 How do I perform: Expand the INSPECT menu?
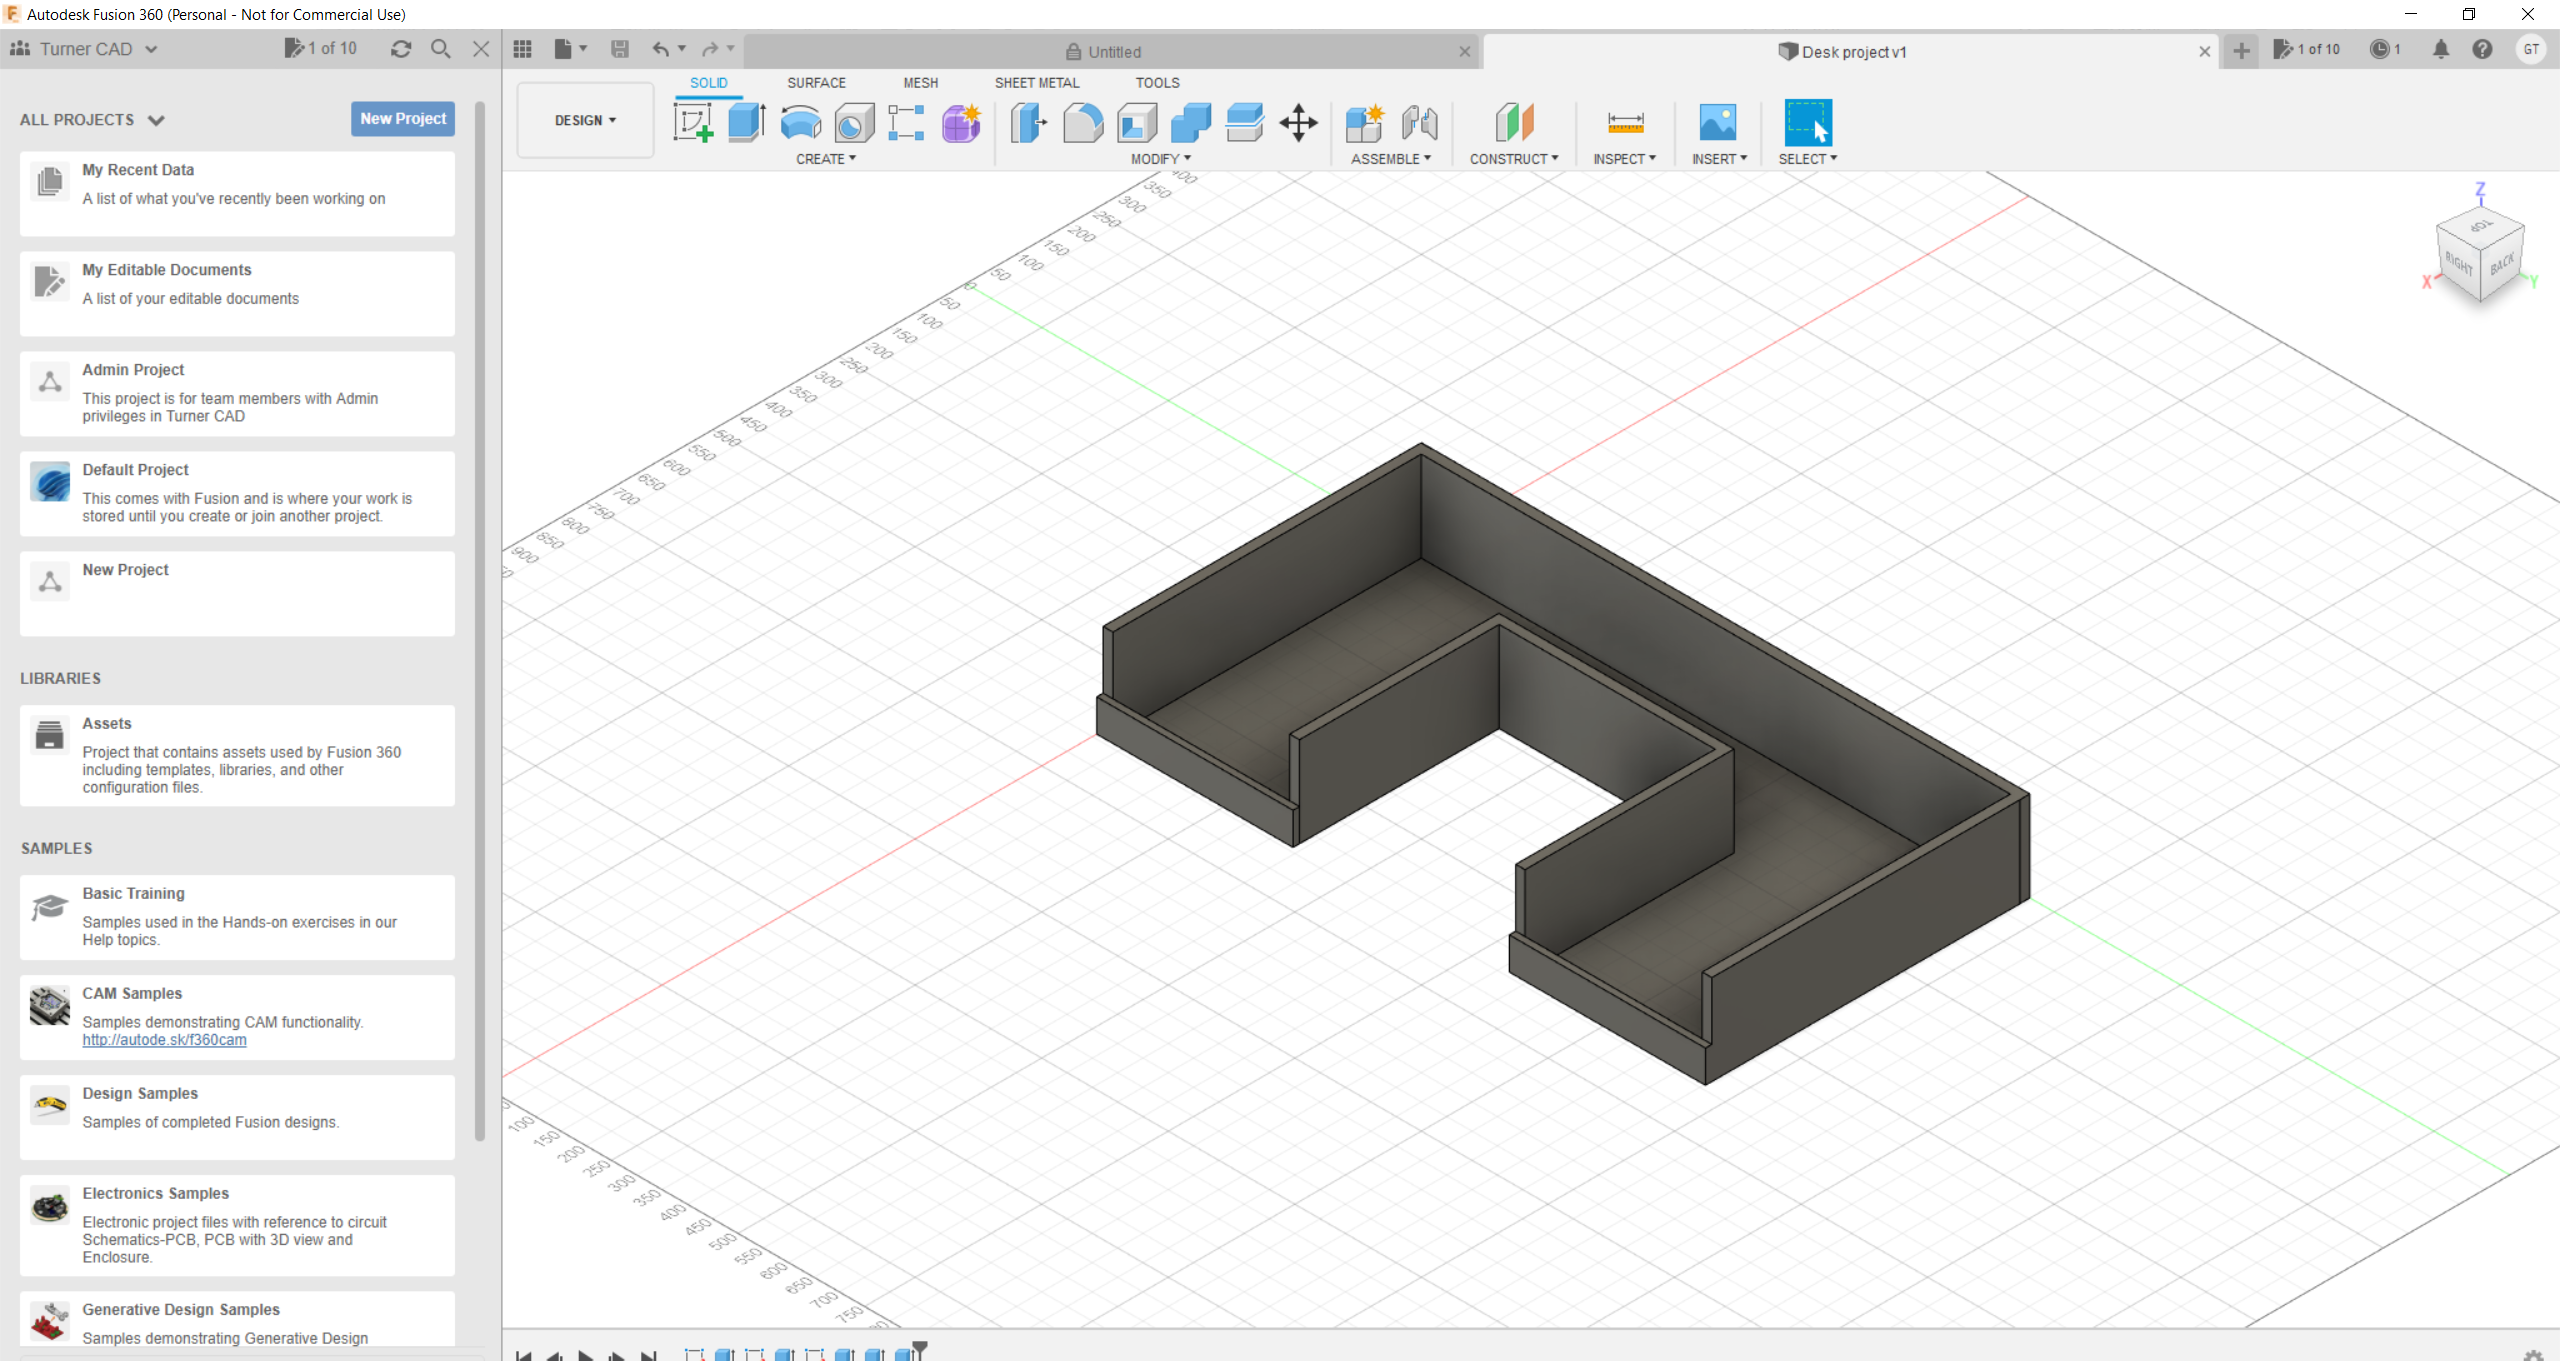coord(1625,159)
